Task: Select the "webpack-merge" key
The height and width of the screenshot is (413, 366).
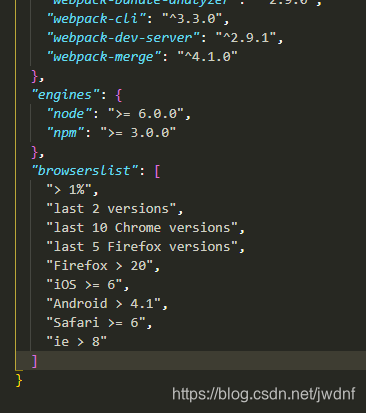Action: coord(104,57)
